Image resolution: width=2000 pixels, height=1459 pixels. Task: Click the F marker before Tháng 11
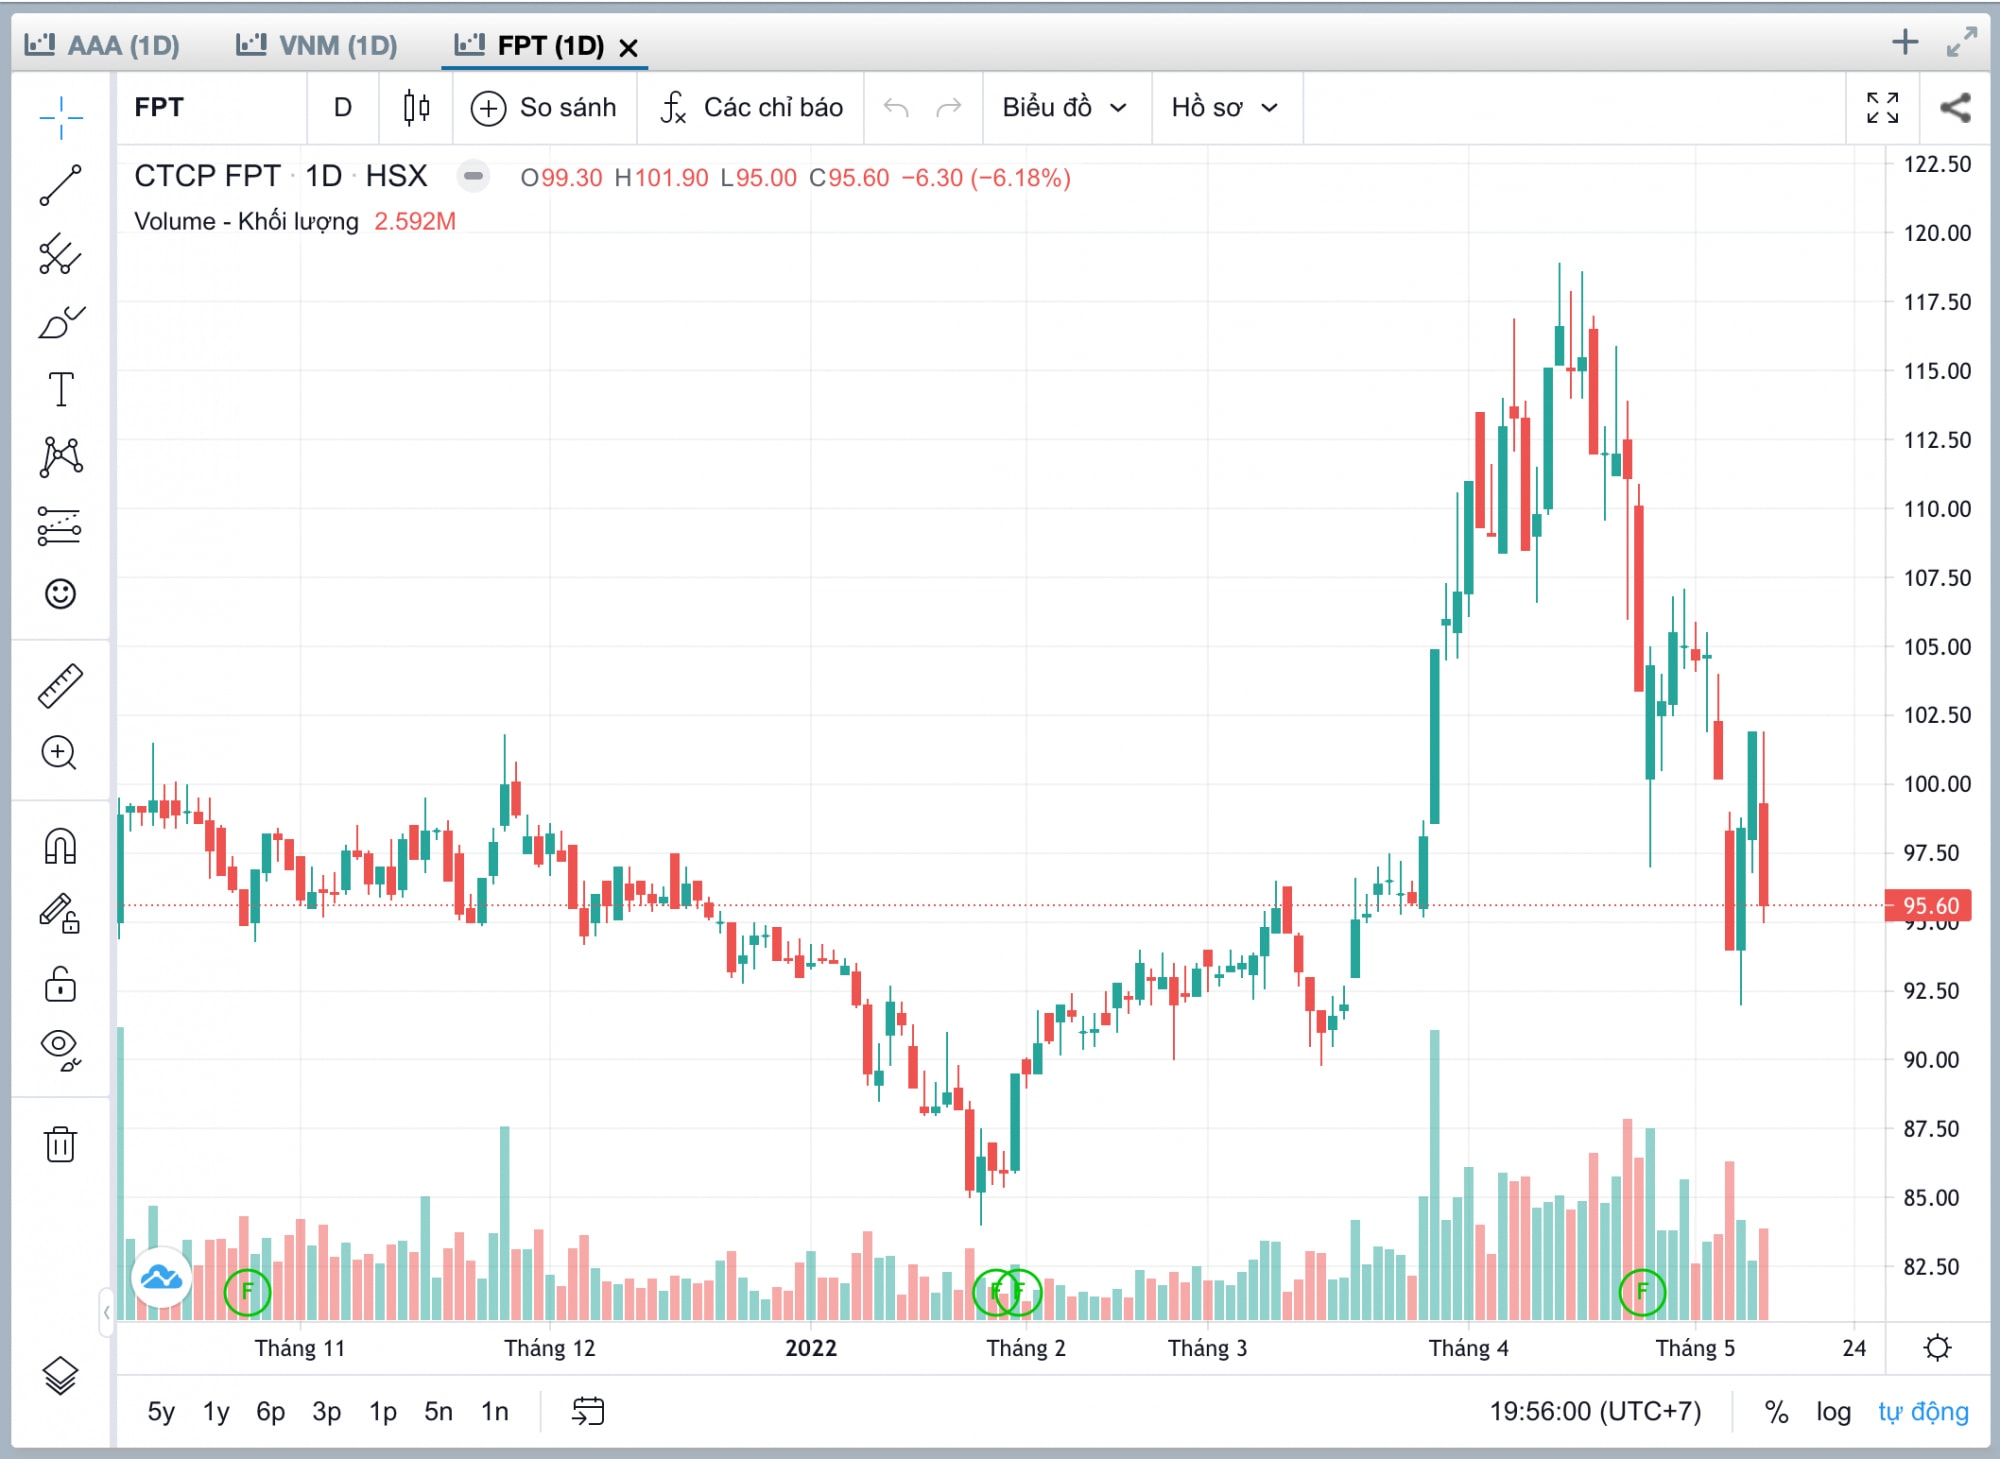point(247,1292)
